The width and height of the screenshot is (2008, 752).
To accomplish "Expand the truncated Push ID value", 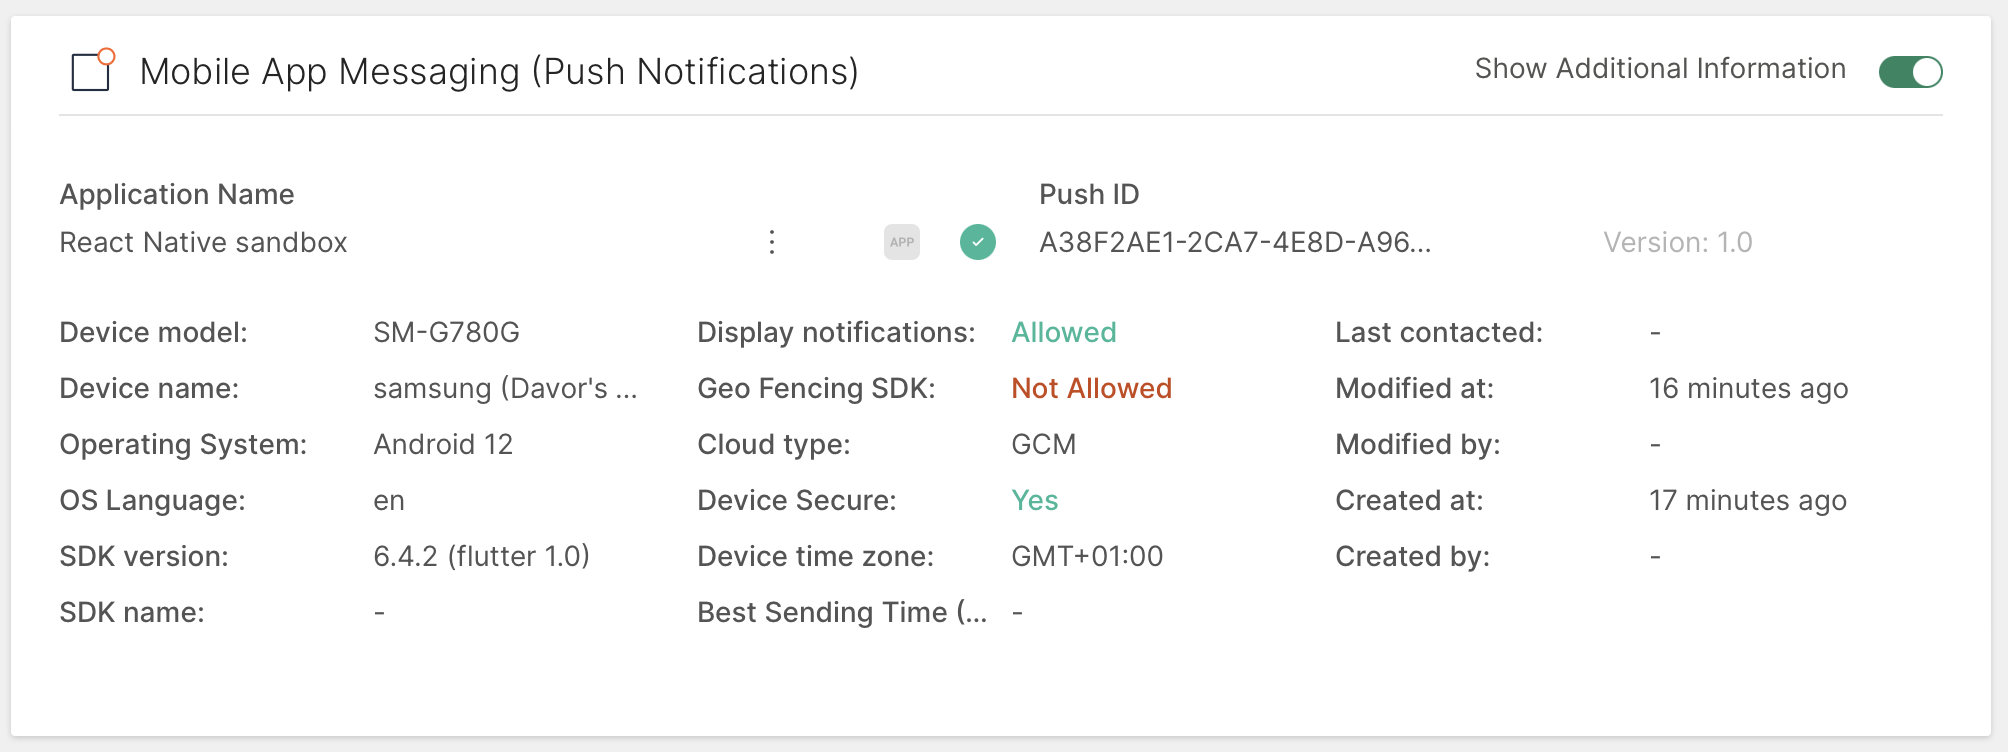I will 1236,242.
